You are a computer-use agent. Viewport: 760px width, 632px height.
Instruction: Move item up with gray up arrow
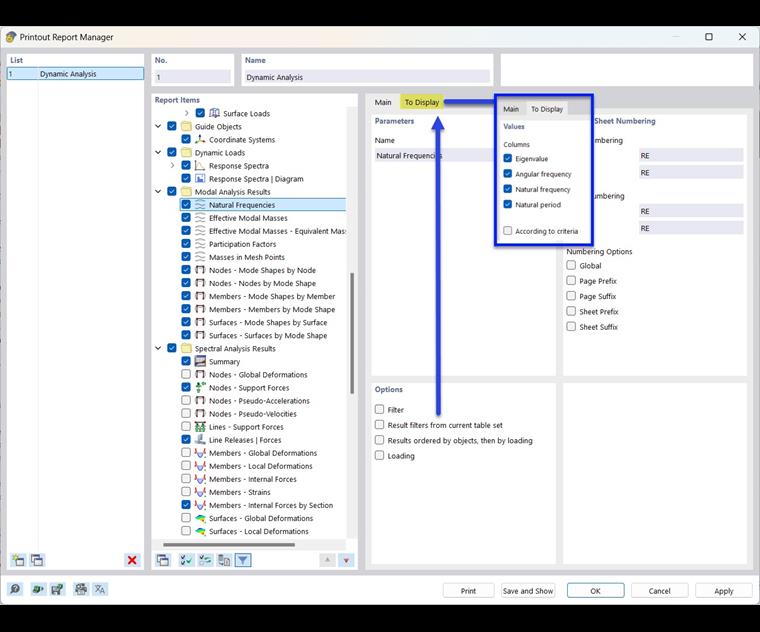[x=328, y=560]
